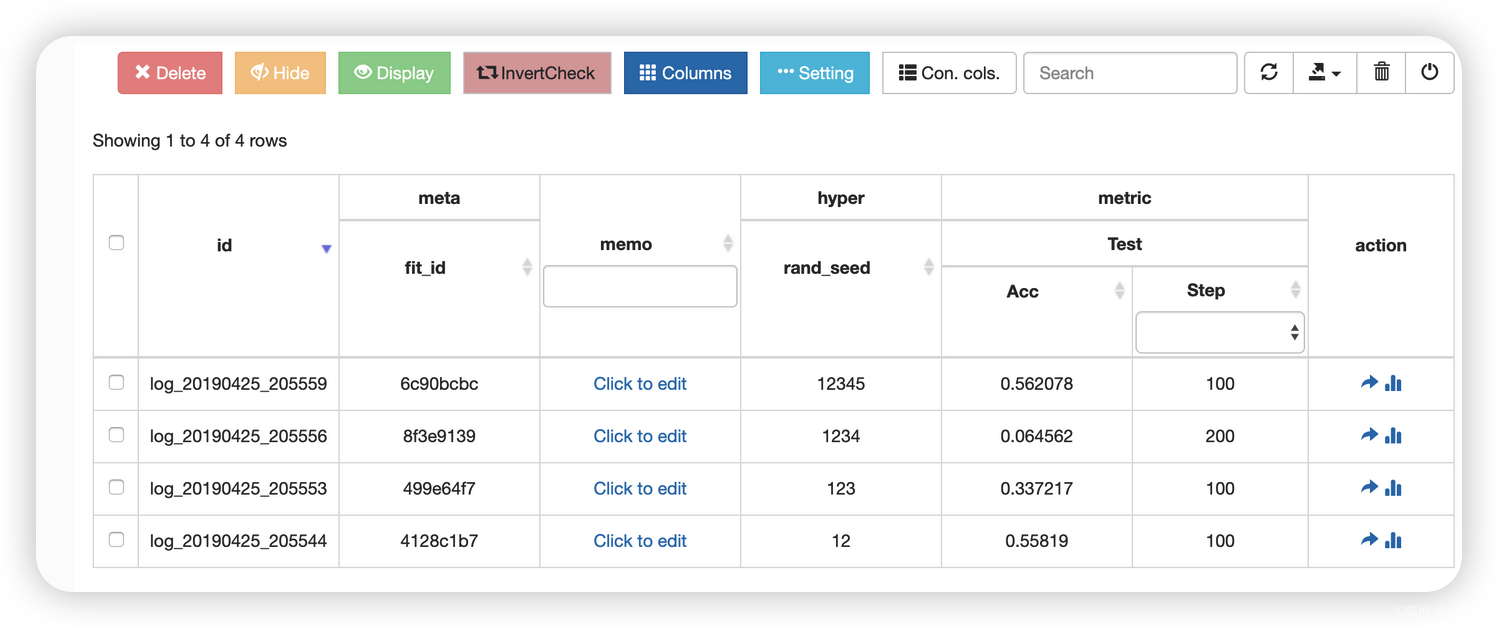Viewport: 1498px width, 628px height.
Task: Open bar chart for log_20190425_205544
Action: click(x=1393, y=540)
